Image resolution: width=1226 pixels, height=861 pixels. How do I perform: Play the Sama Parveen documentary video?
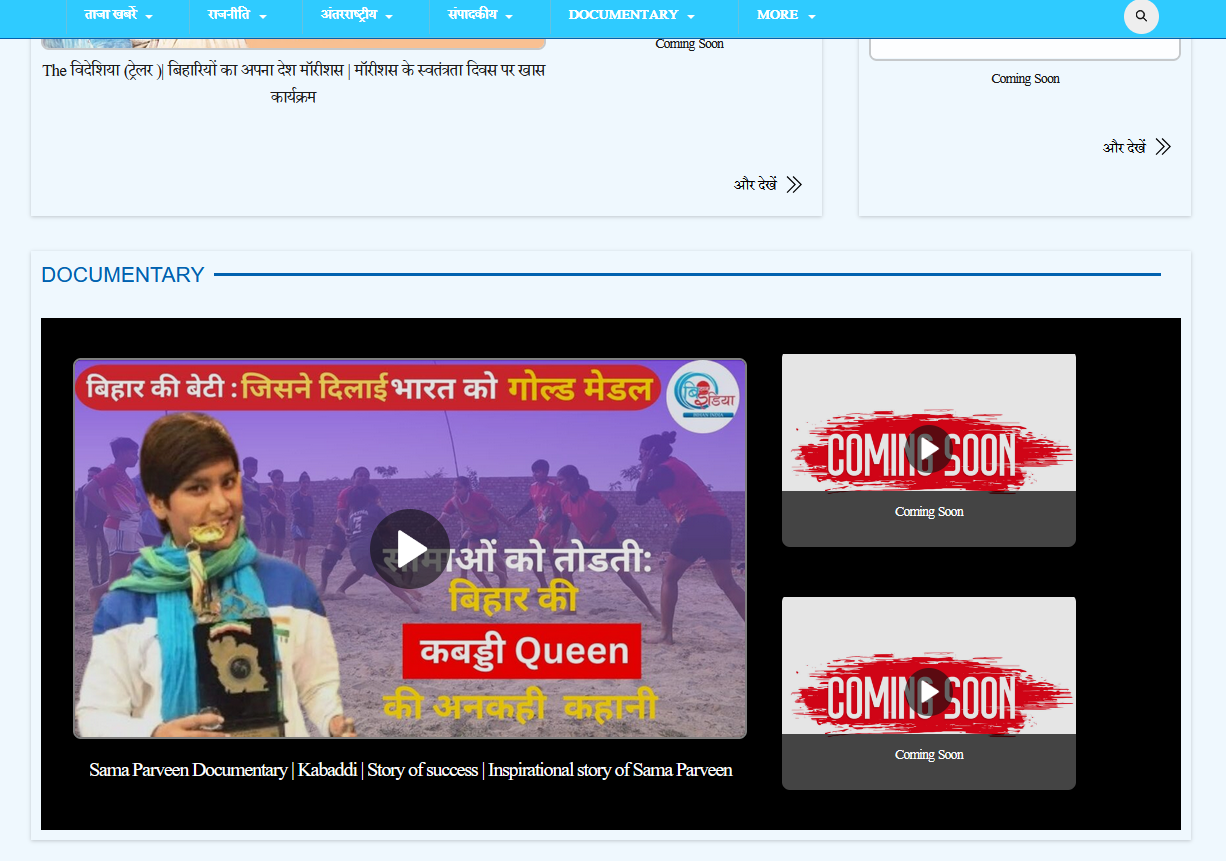click(410, 549)
